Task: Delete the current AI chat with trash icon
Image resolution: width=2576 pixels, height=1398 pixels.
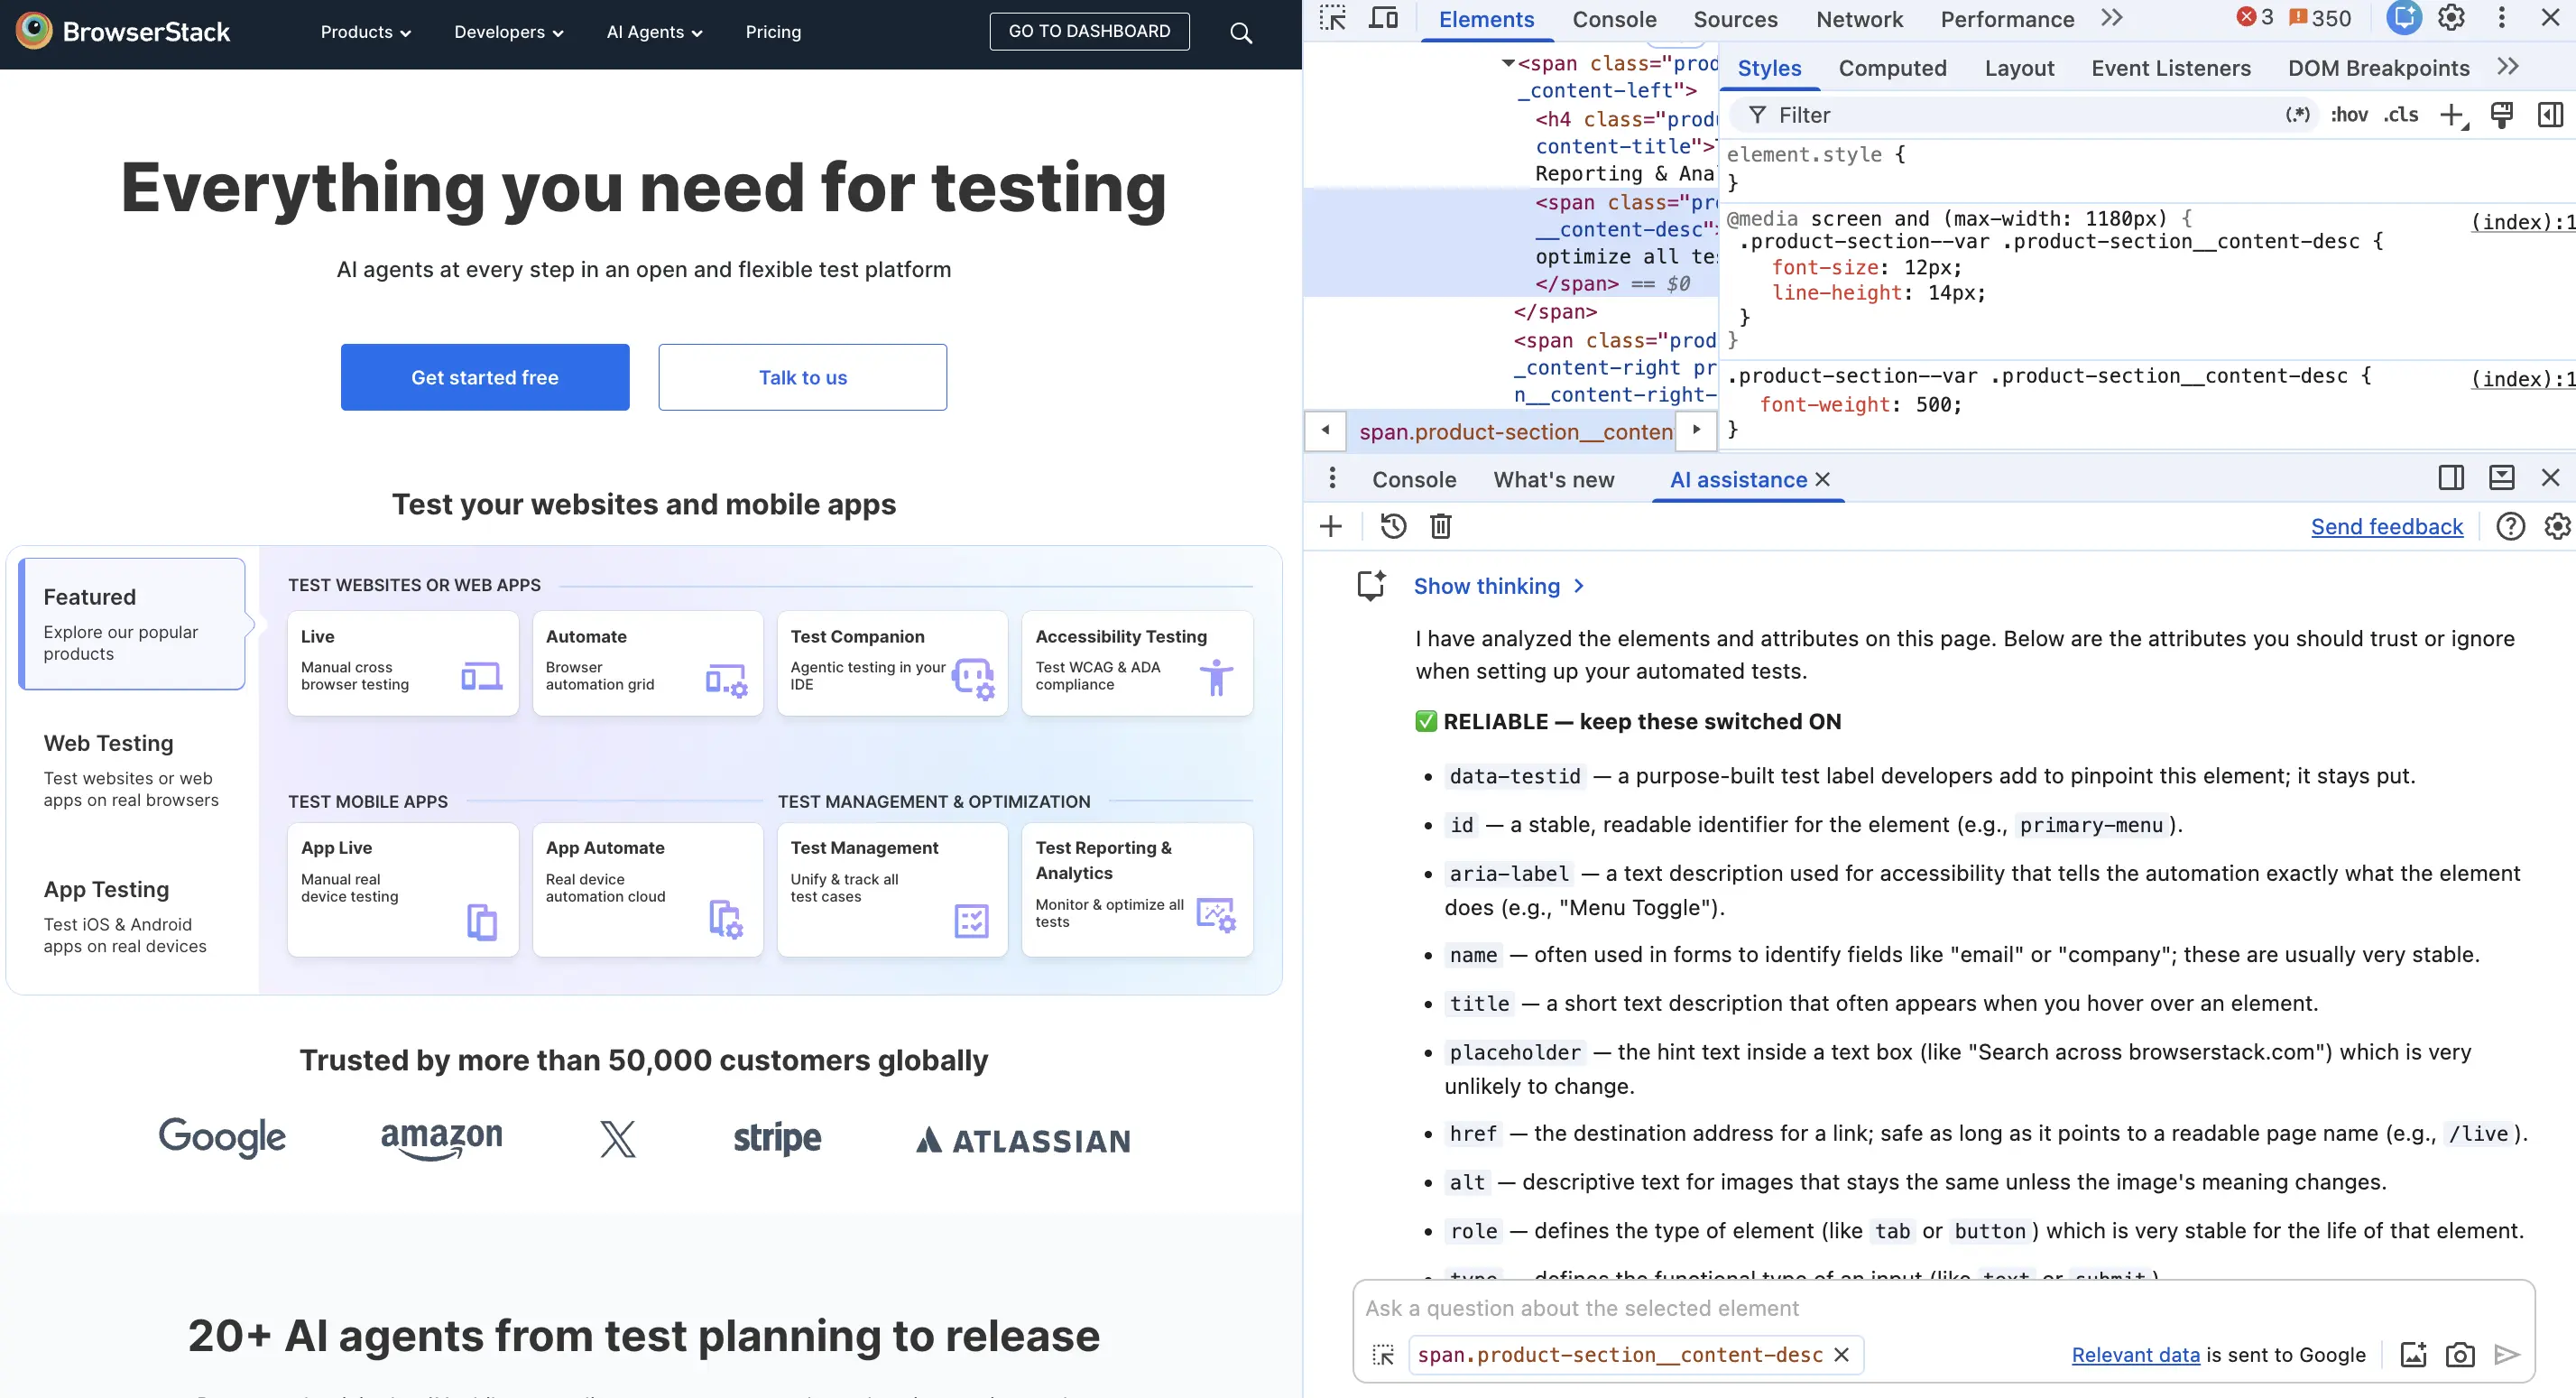Action: pos(1441,526)
